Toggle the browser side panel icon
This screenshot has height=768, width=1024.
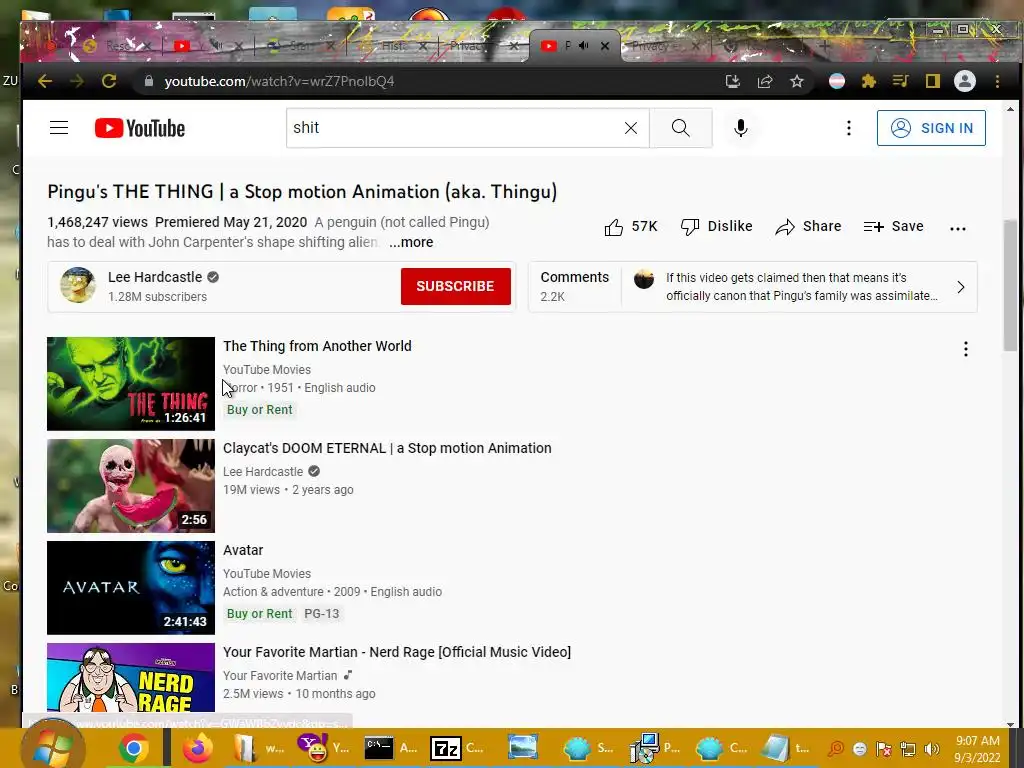[x=933, y=81]
